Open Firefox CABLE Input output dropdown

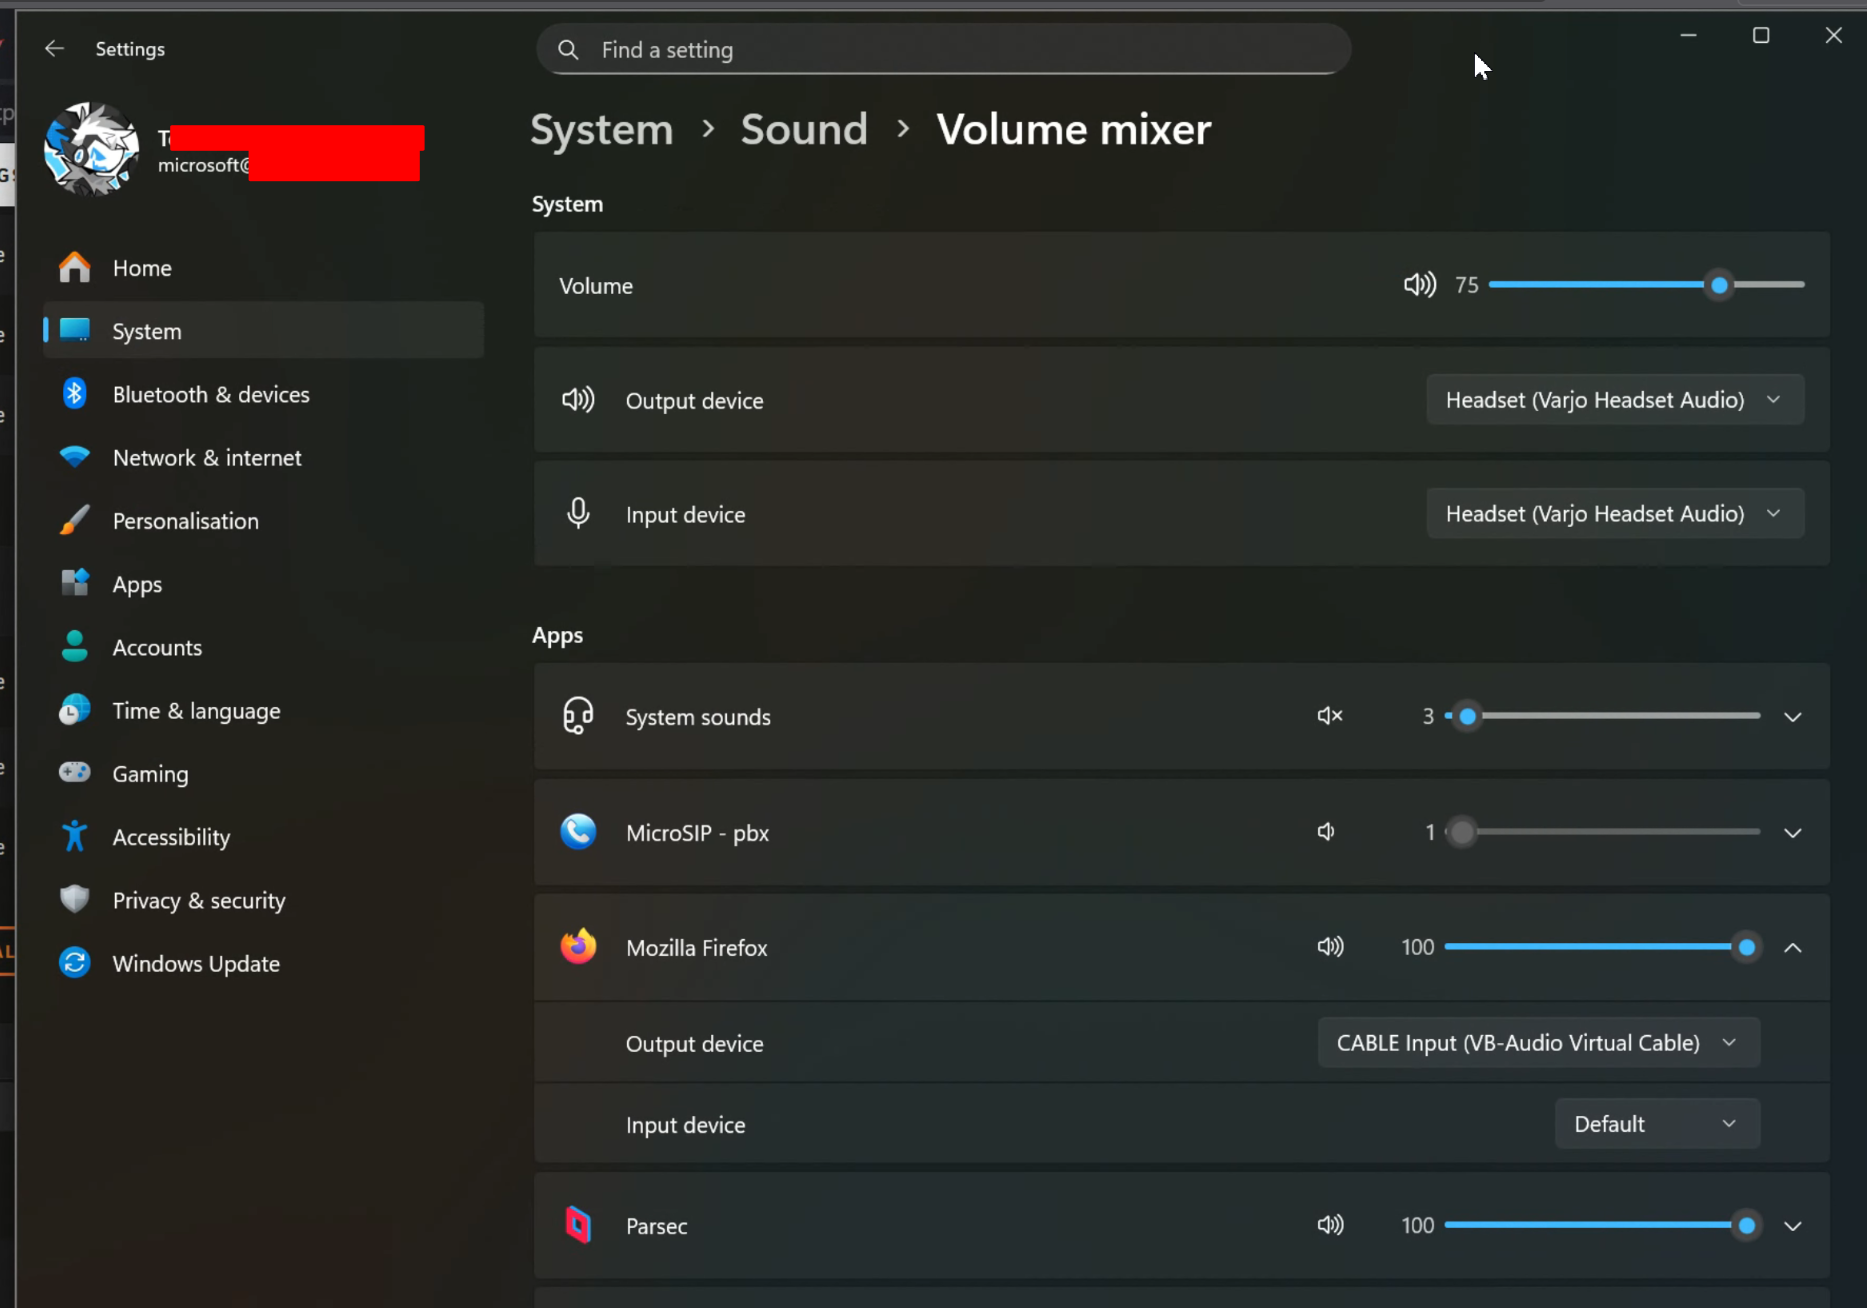click(x=1538, y=1043)
